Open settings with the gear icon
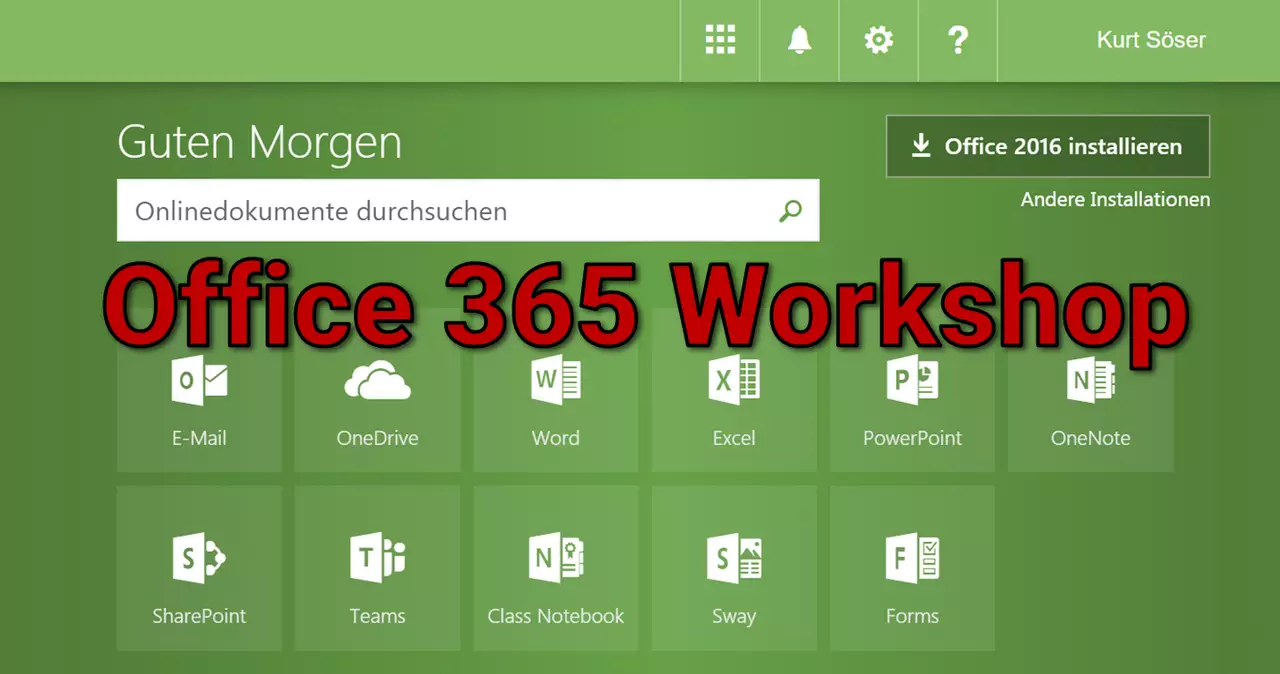 click(x=878, y=40)
